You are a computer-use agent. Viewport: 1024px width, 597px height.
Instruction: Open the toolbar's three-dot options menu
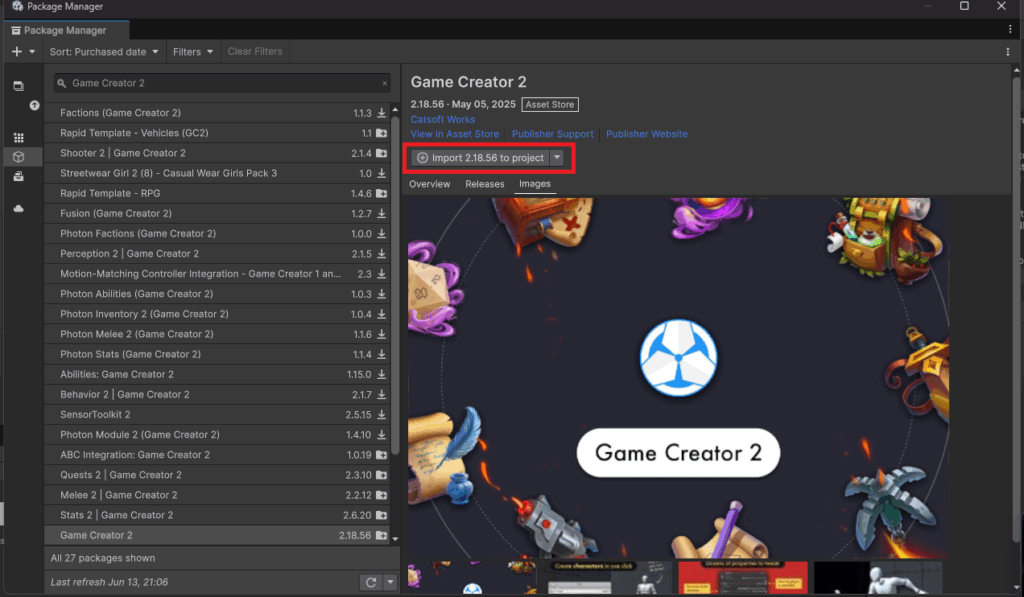(1008, 52)
